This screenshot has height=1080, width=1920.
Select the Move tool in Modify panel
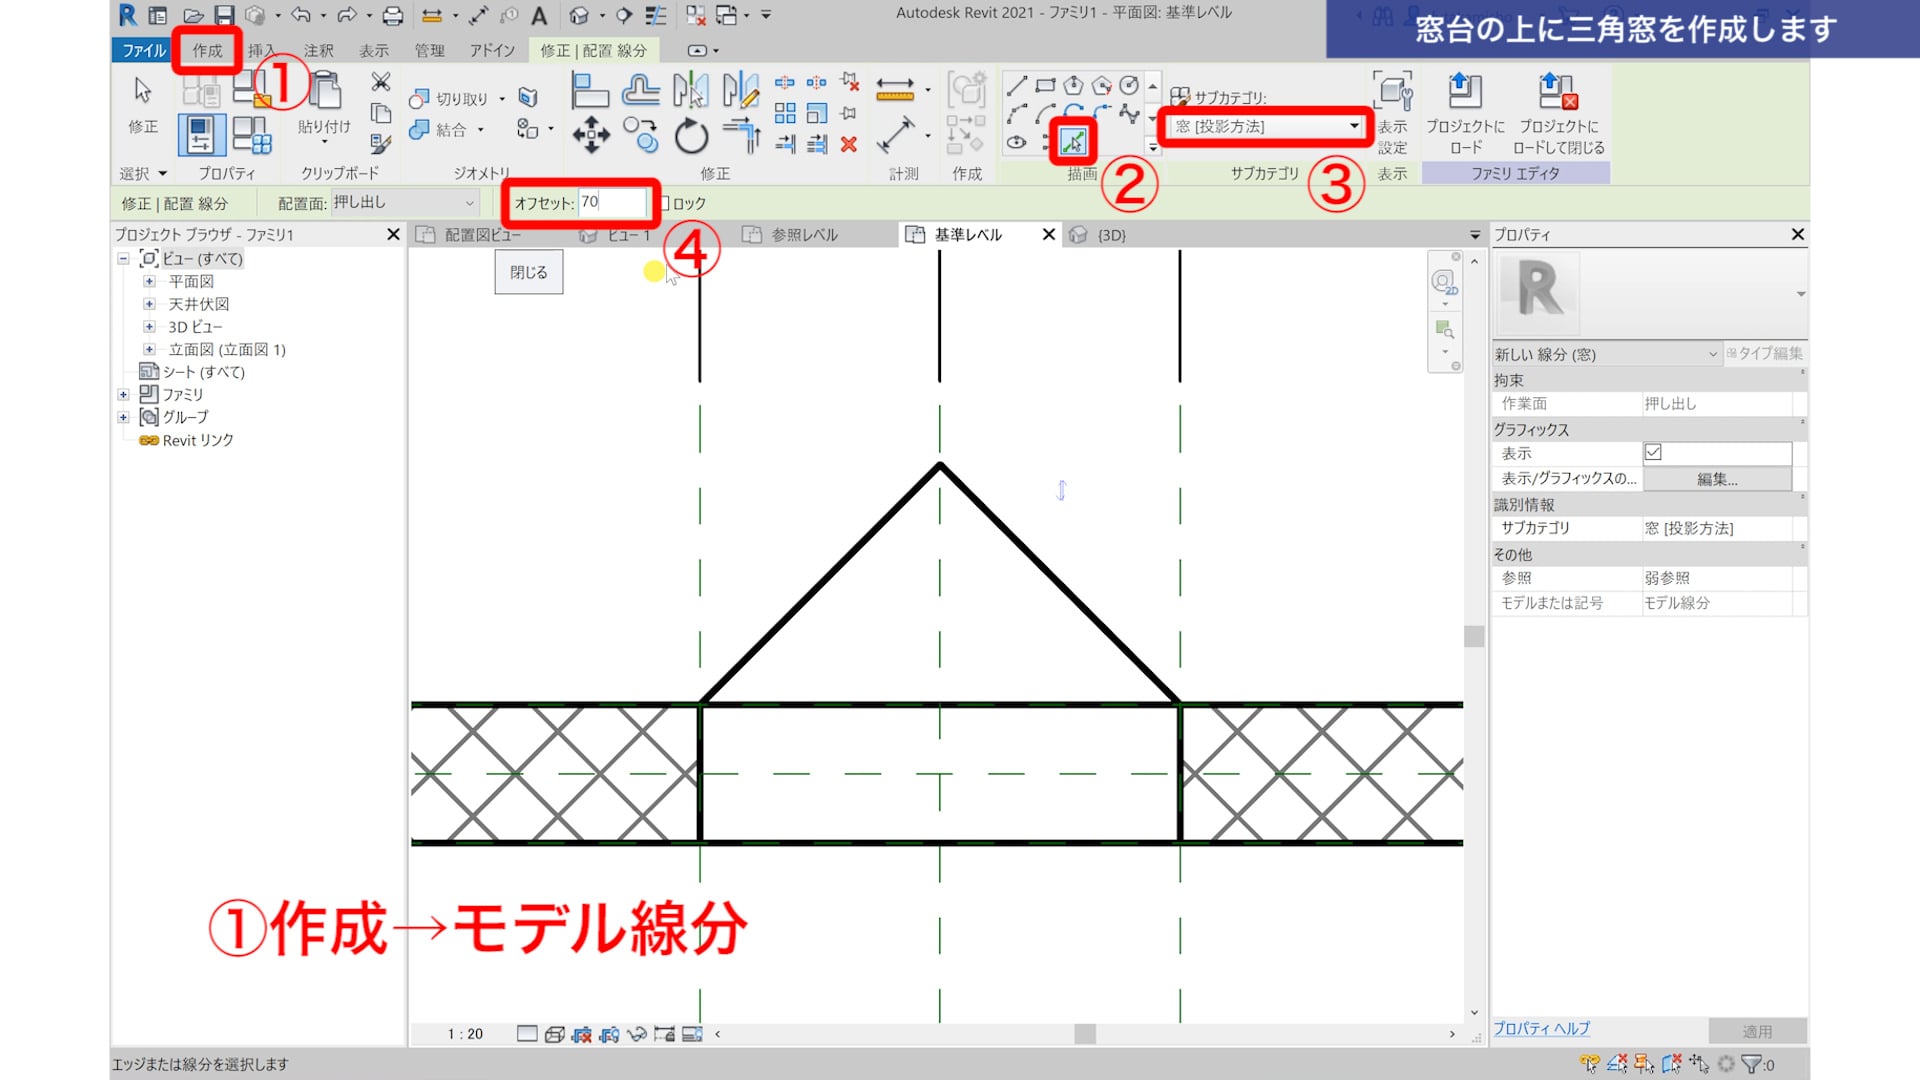[x=591, y=135]
